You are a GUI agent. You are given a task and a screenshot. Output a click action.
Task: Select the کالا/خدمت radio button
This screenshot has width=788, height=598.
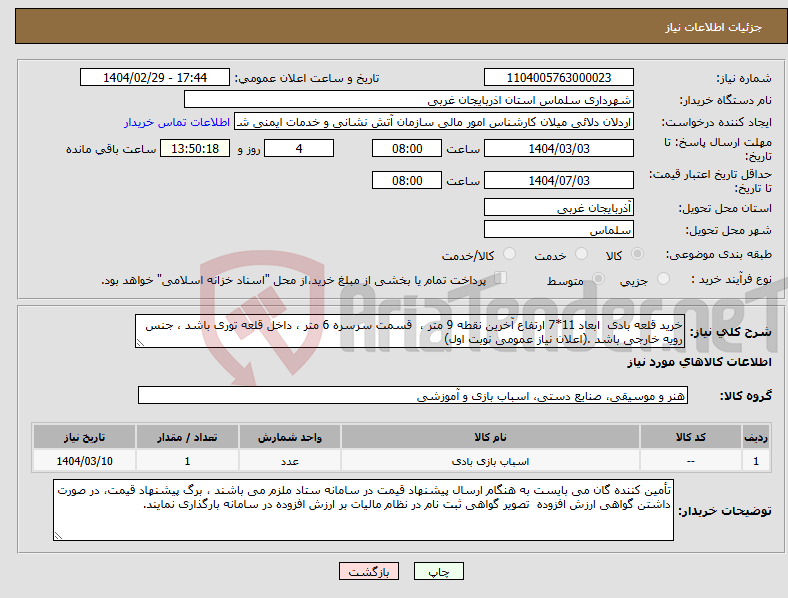(510, 254)
